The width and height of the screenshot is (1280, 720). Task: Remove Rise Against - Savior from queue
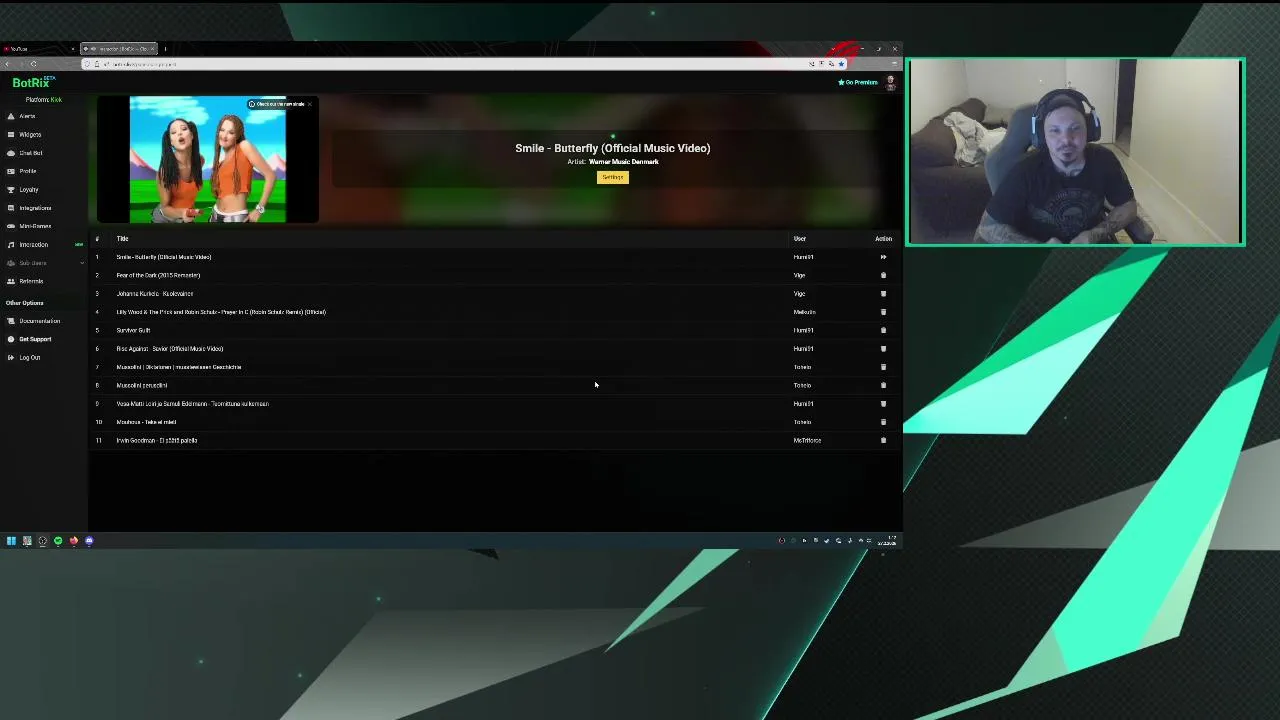[883, 349]
